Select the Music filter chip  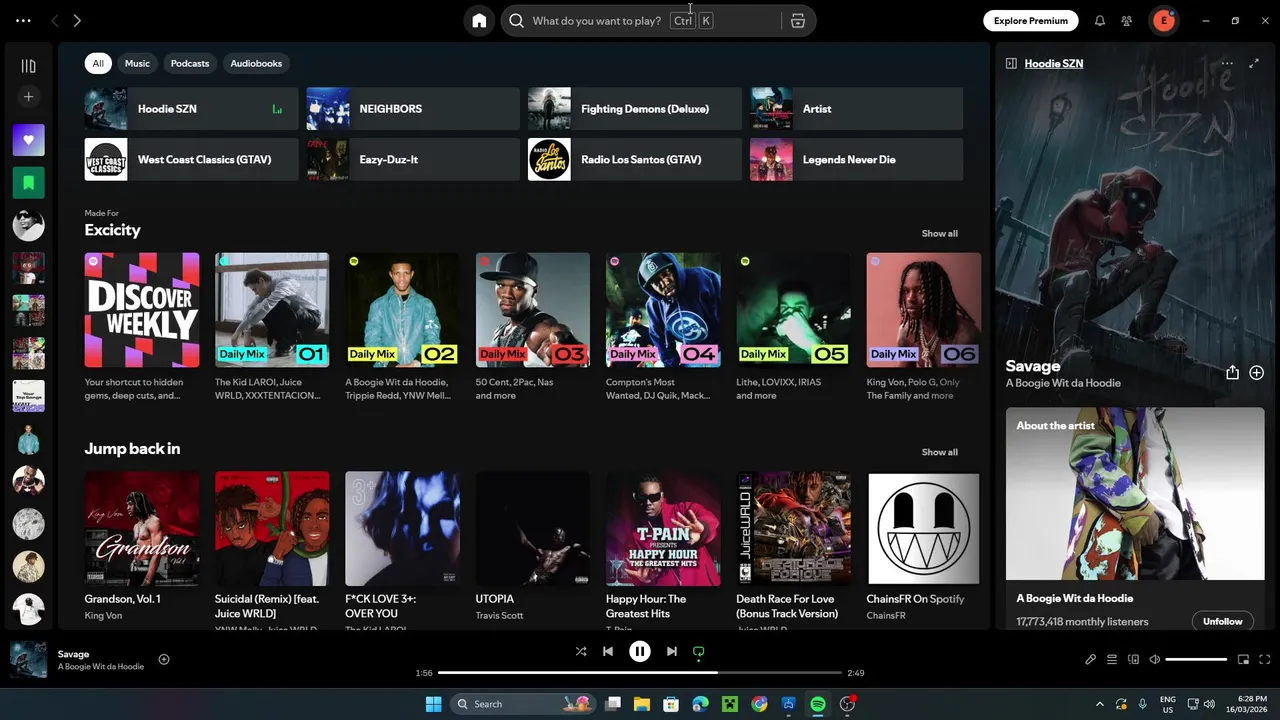[137, 63]
